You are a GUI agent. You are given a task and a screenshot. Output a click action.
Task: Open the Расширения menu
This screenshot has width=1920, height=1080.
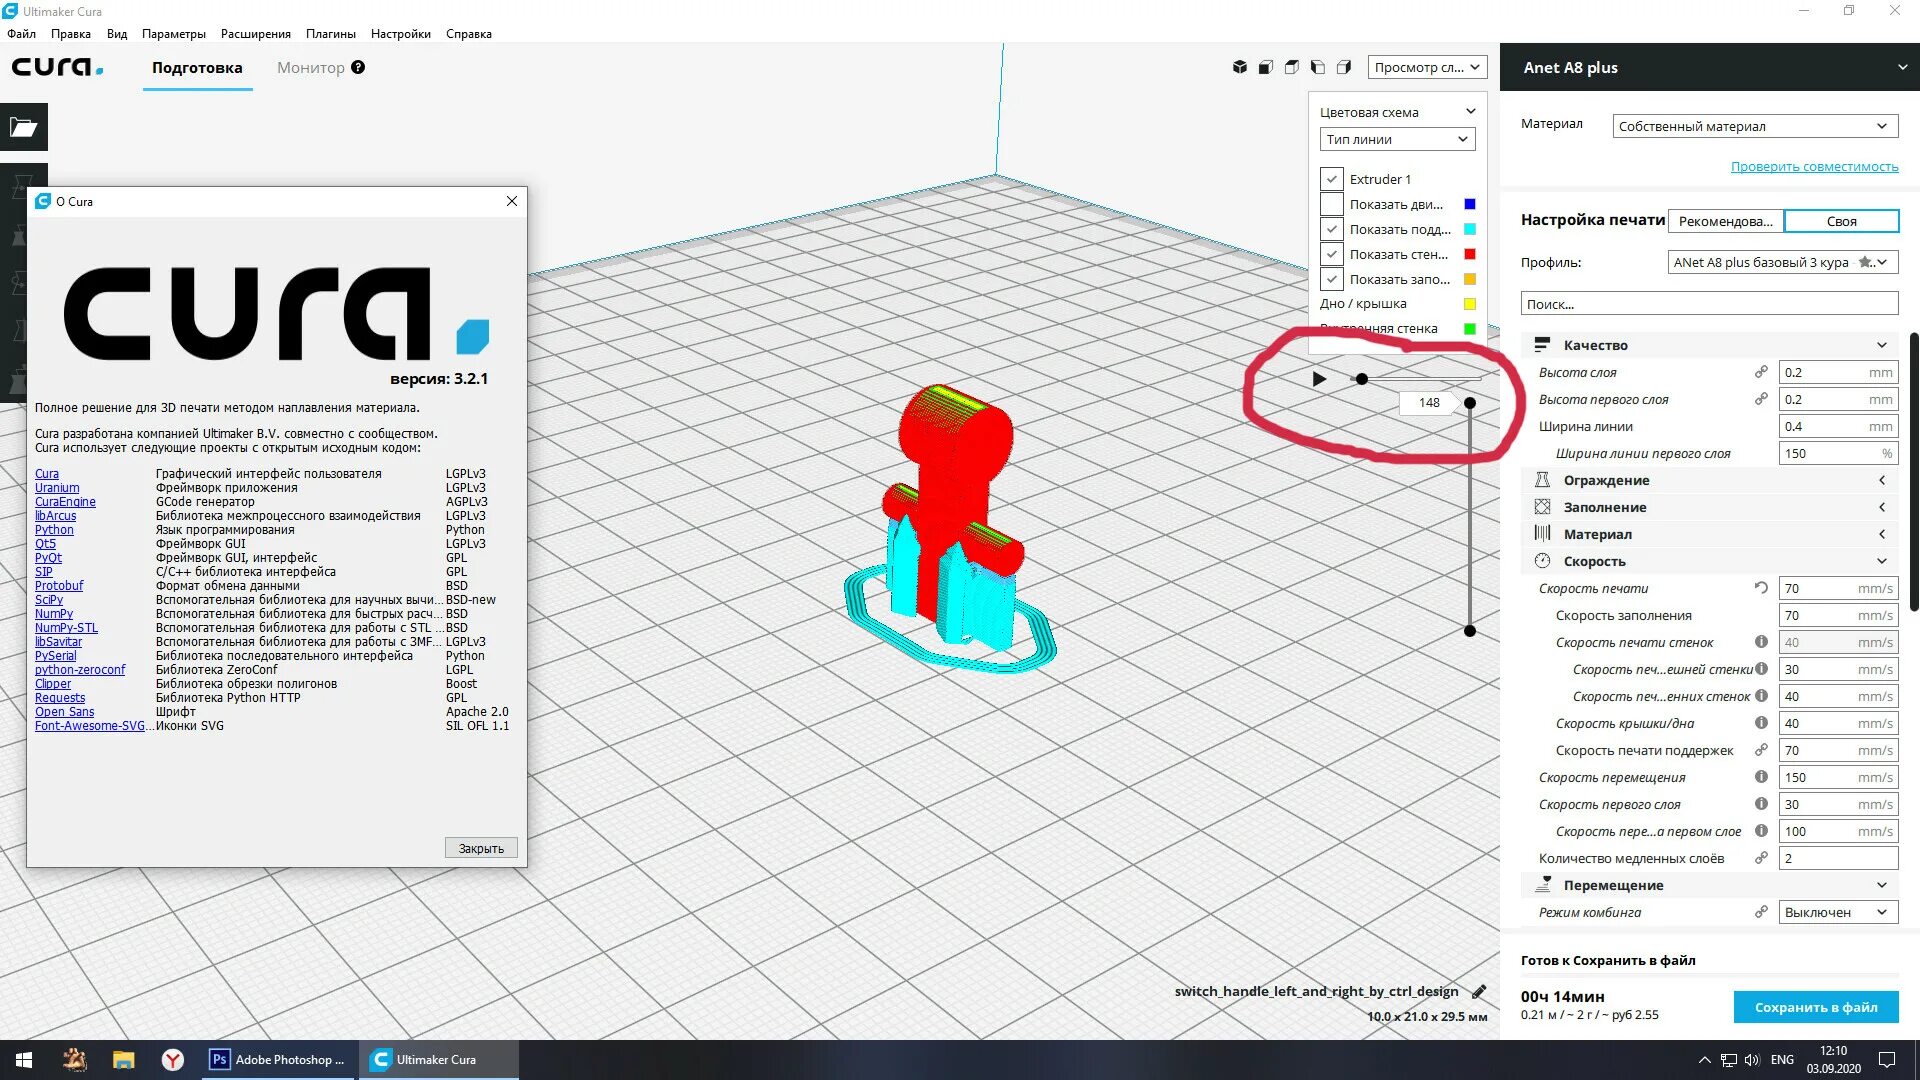pos(255,33)
